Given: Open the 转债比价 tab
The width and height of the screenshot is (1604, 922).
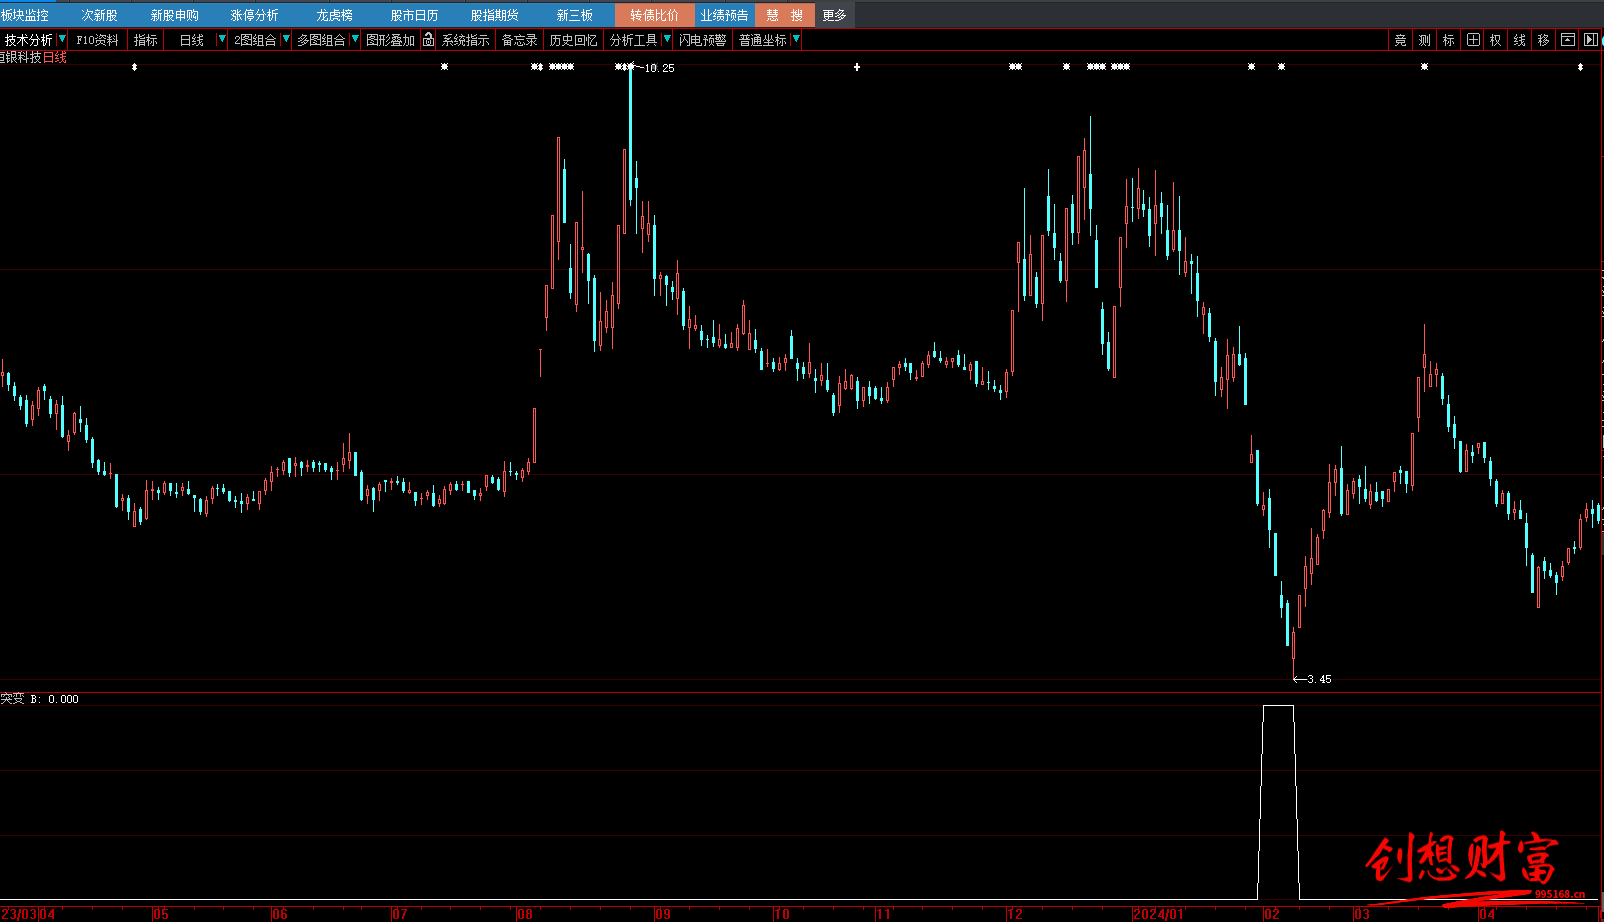Looking at the screenshot, I should pyautogui.click(x=654, y=15).
